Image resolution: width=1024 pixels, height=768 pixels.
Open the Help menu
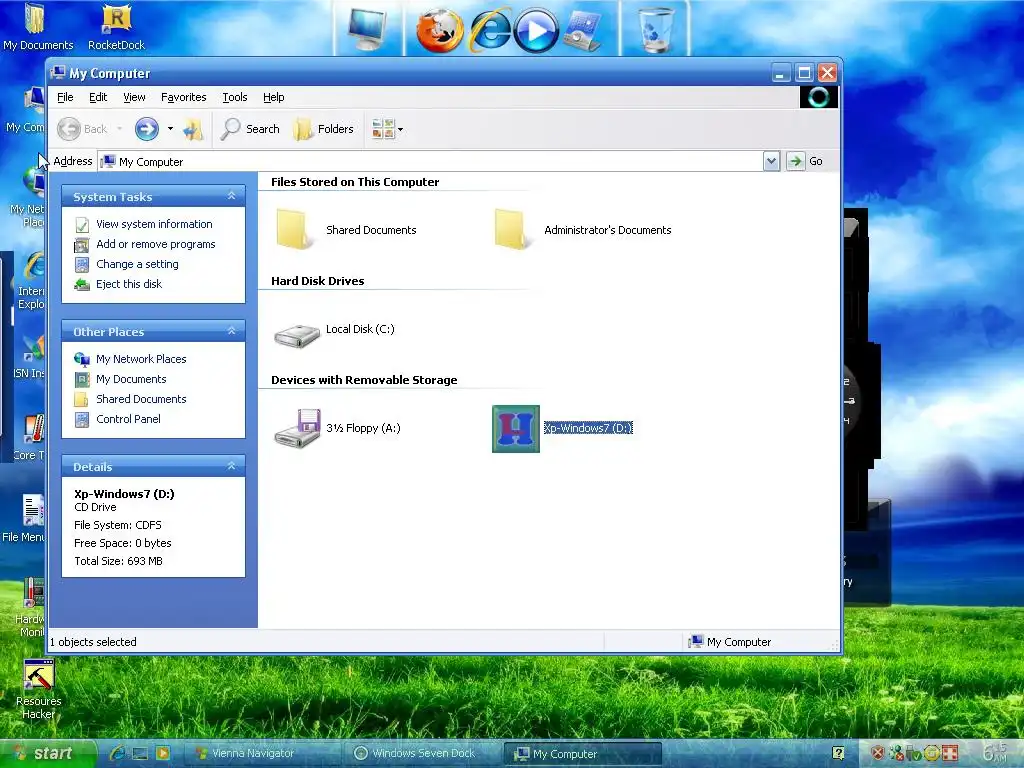[274, 97]
